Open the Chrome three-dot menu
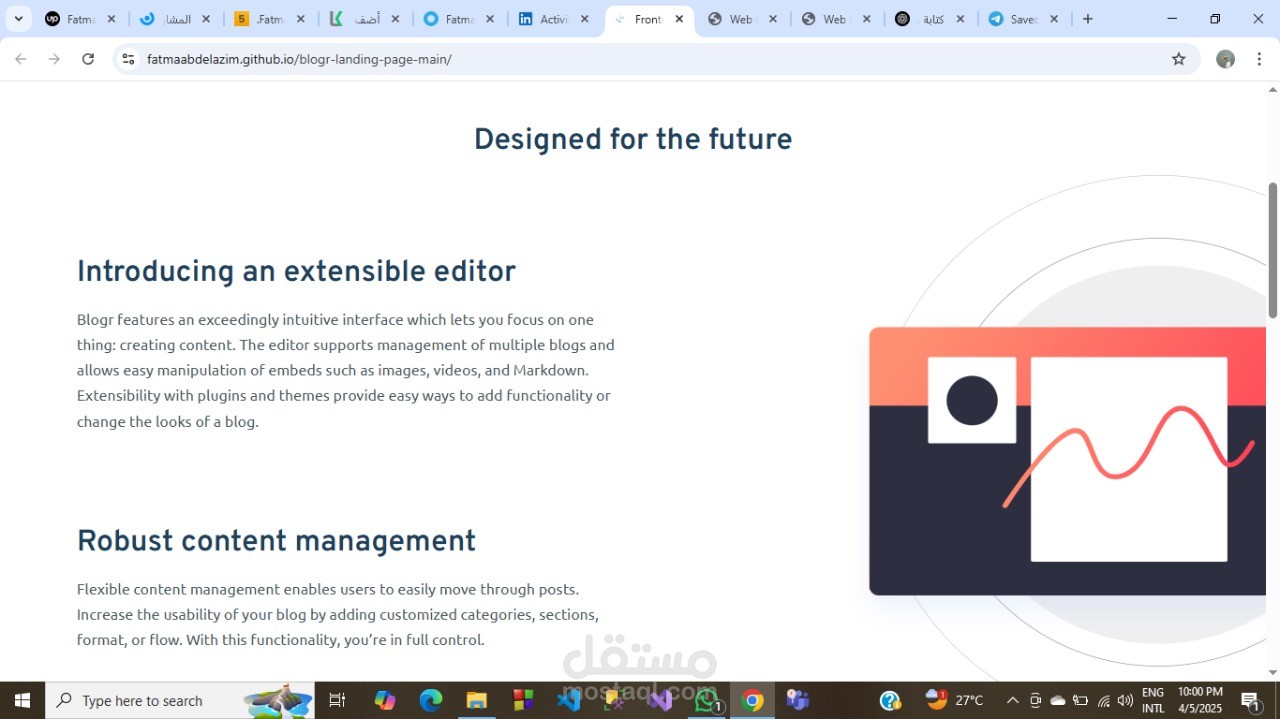The width and height of the screenshot is (1280, 719). tap(1259, 59)
